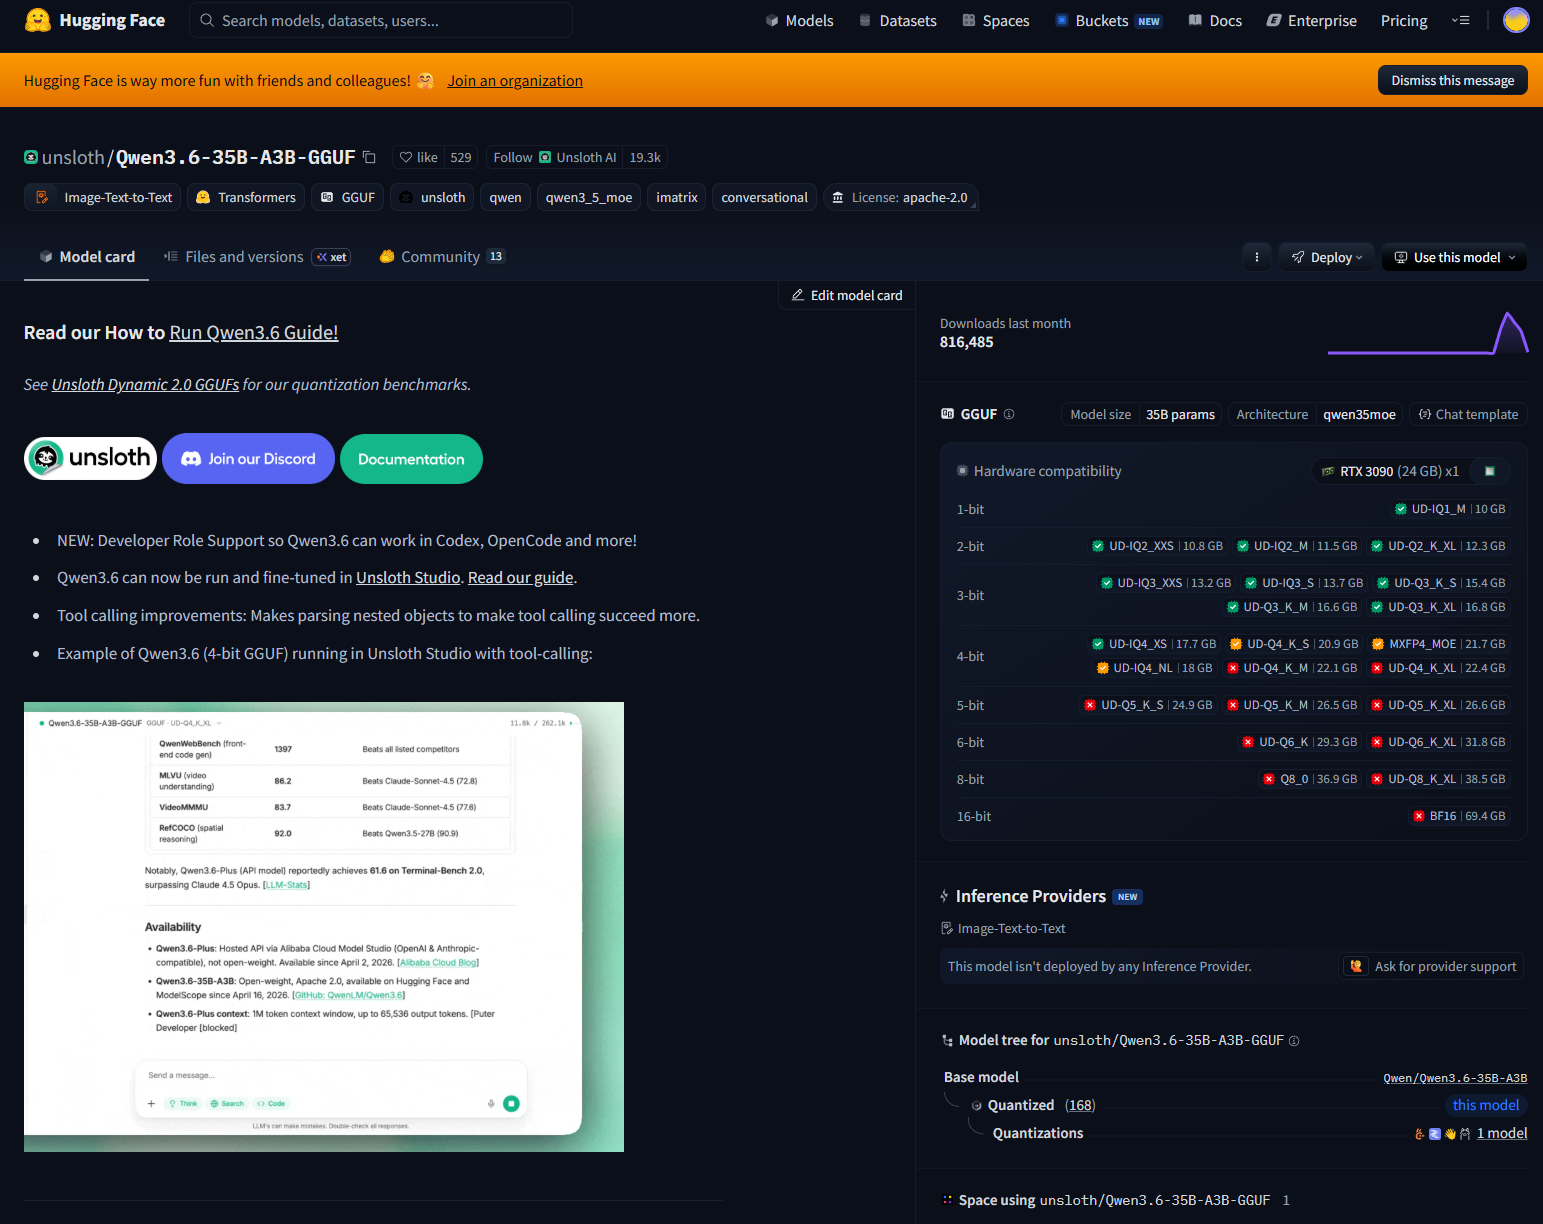The height and width of the screenshot is (1224, 1543).
Task: Open the Deploy dropdown
Action: [1327, 257]
